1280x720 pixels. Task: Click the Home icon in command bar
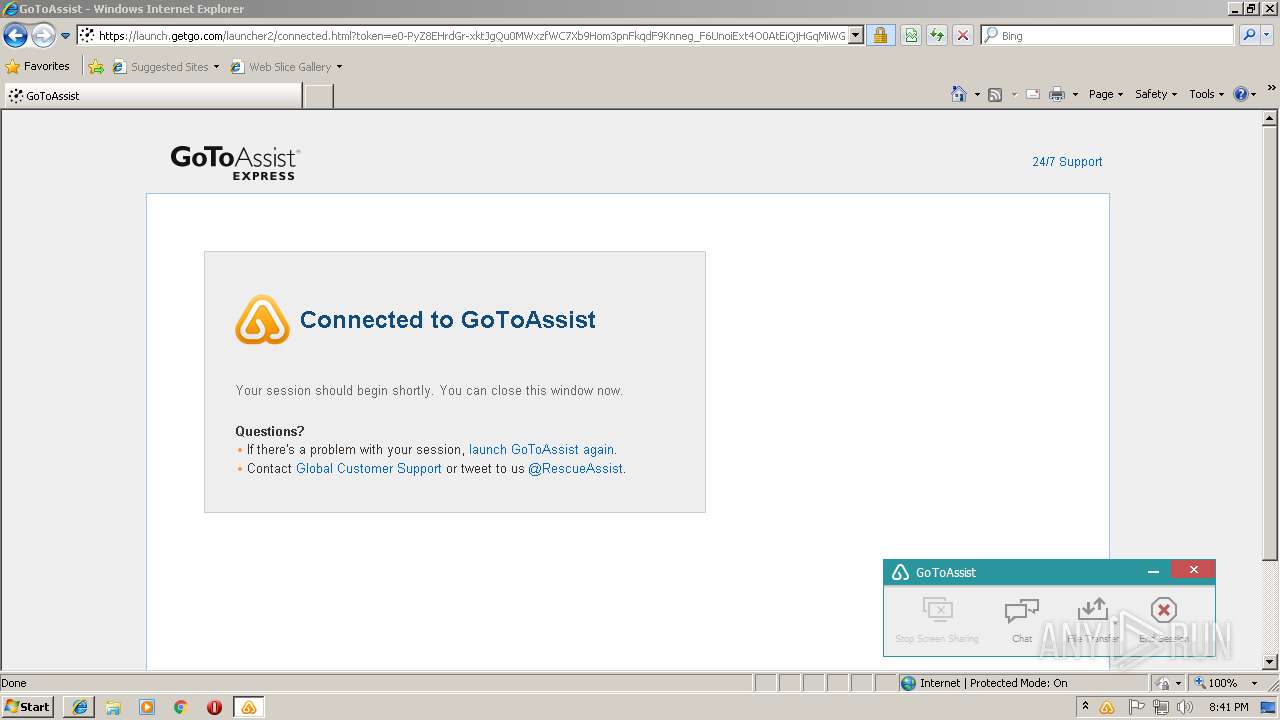(958, 94)
